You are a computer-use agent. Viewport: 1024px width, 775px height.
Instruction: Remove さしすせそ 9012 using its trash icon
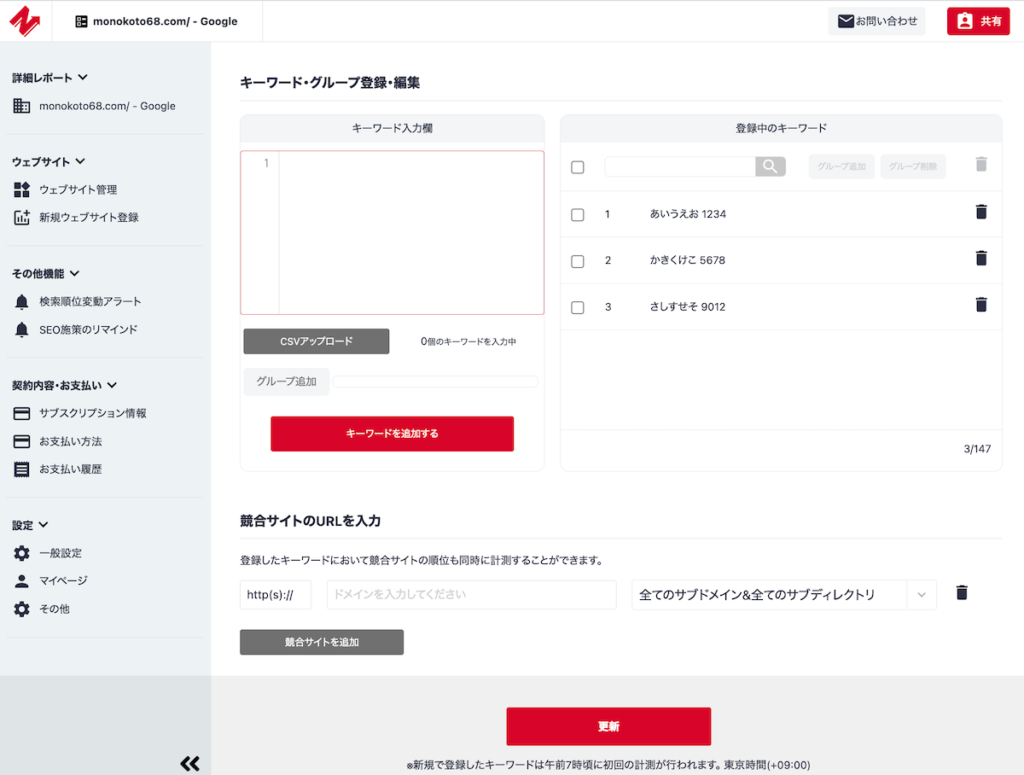click(x=980, y=305)
